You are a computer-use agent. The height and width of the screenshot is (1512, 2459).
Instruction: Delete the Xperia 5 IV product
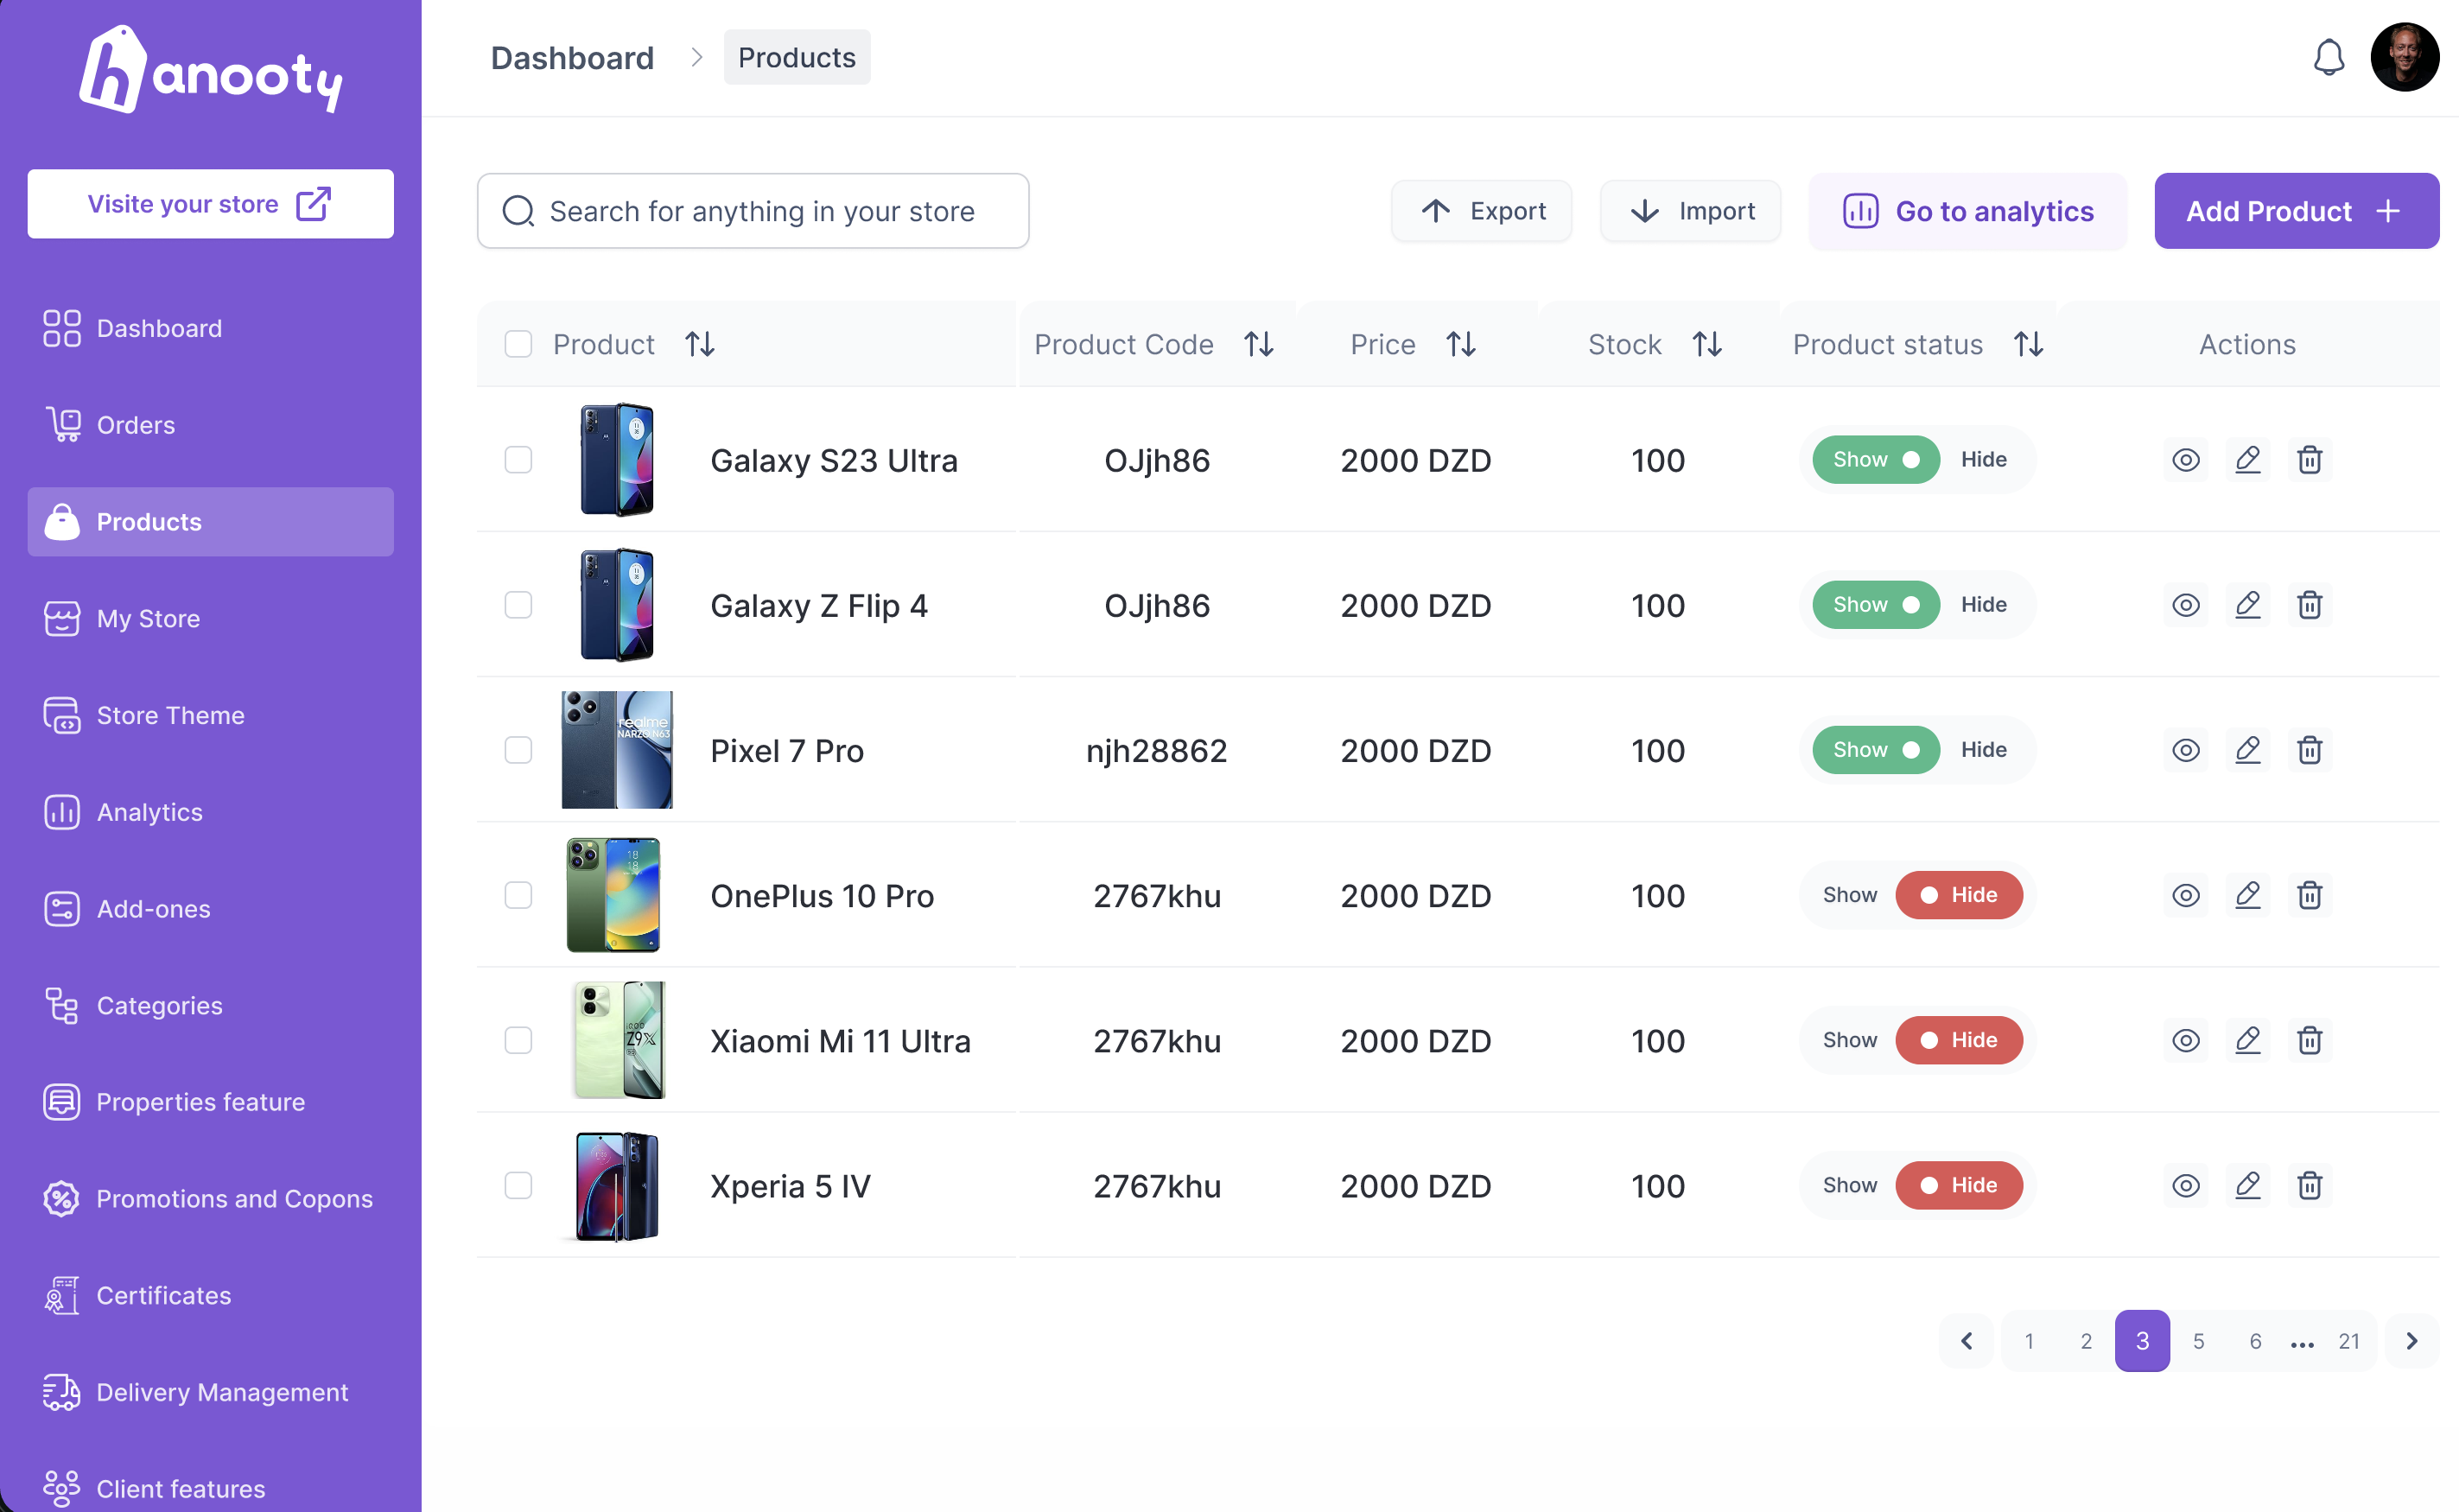click(x=2309, y=1185)
